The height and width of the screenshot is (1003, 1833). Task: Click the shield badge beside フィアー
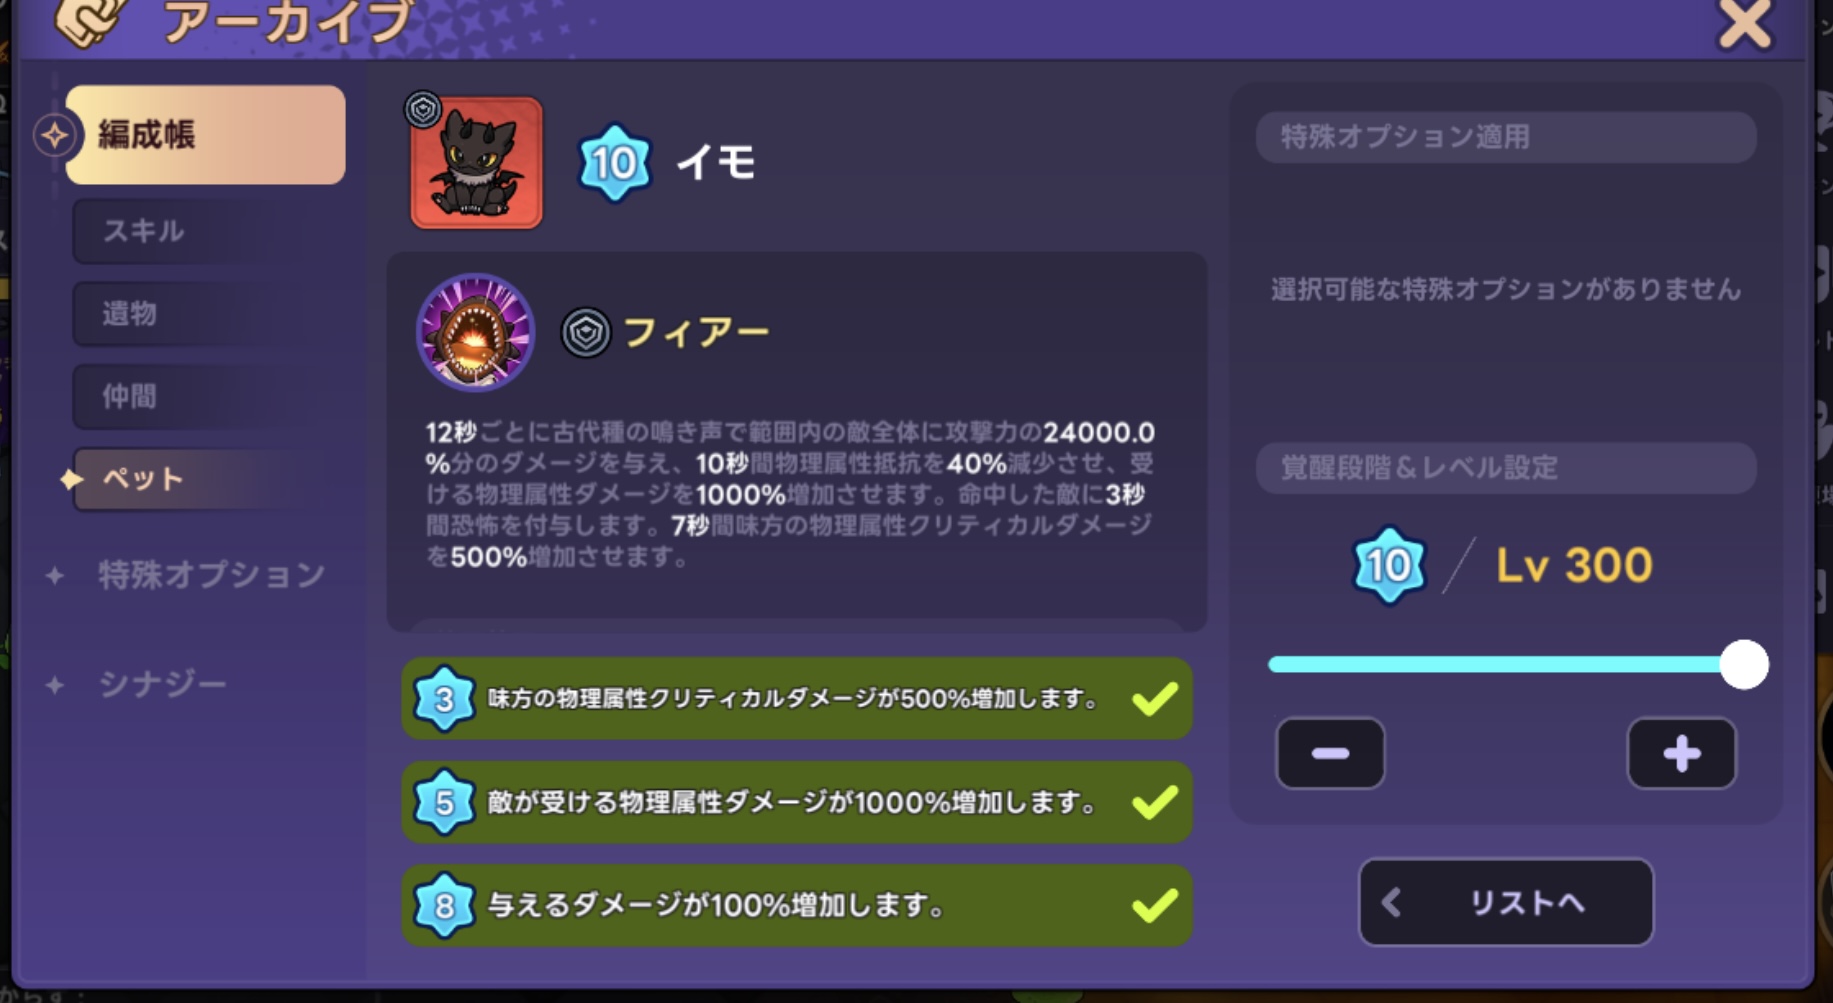(586, 333)
